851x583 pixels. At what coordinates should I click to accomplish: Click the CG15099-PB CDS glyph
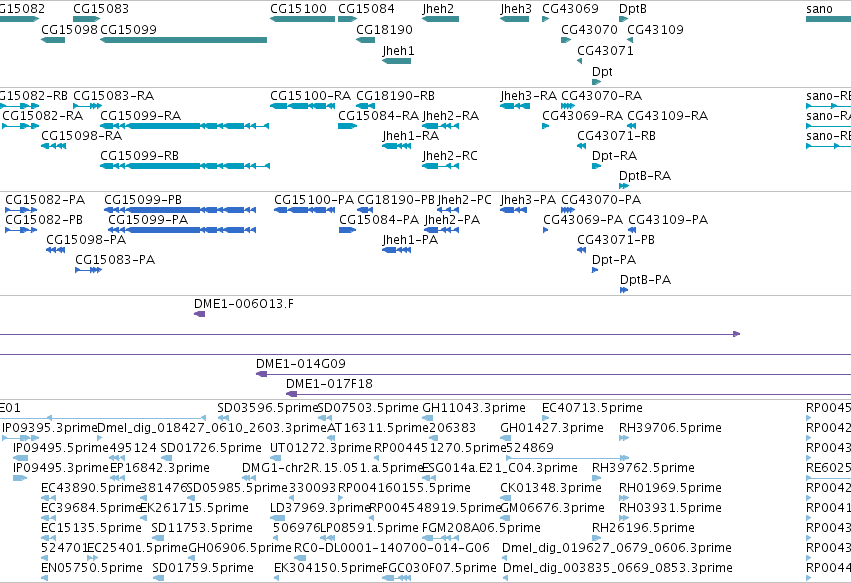pyautogui.click(x=180, y=210)
